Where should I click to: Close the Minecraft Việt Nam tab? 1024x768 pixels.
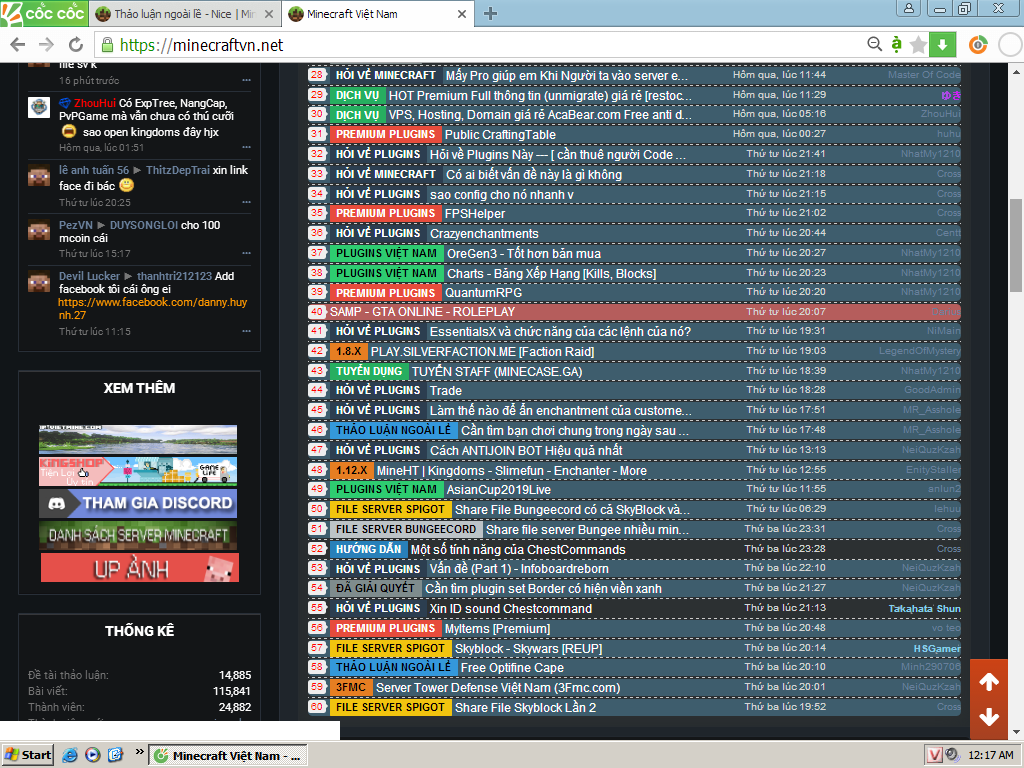(x=462, y=14)
